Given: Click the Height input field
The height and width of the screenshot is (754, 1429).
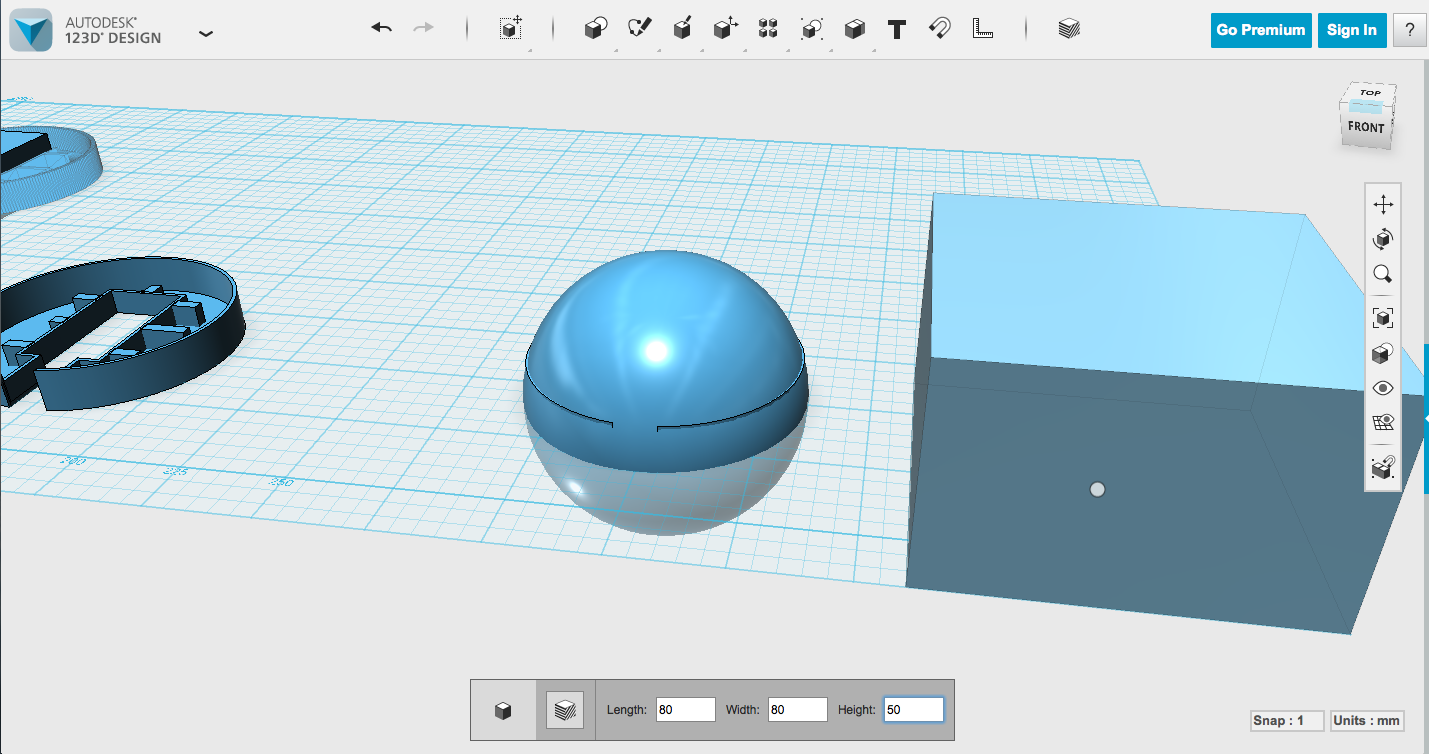Looking at the screenshot, I should (913, 709).
